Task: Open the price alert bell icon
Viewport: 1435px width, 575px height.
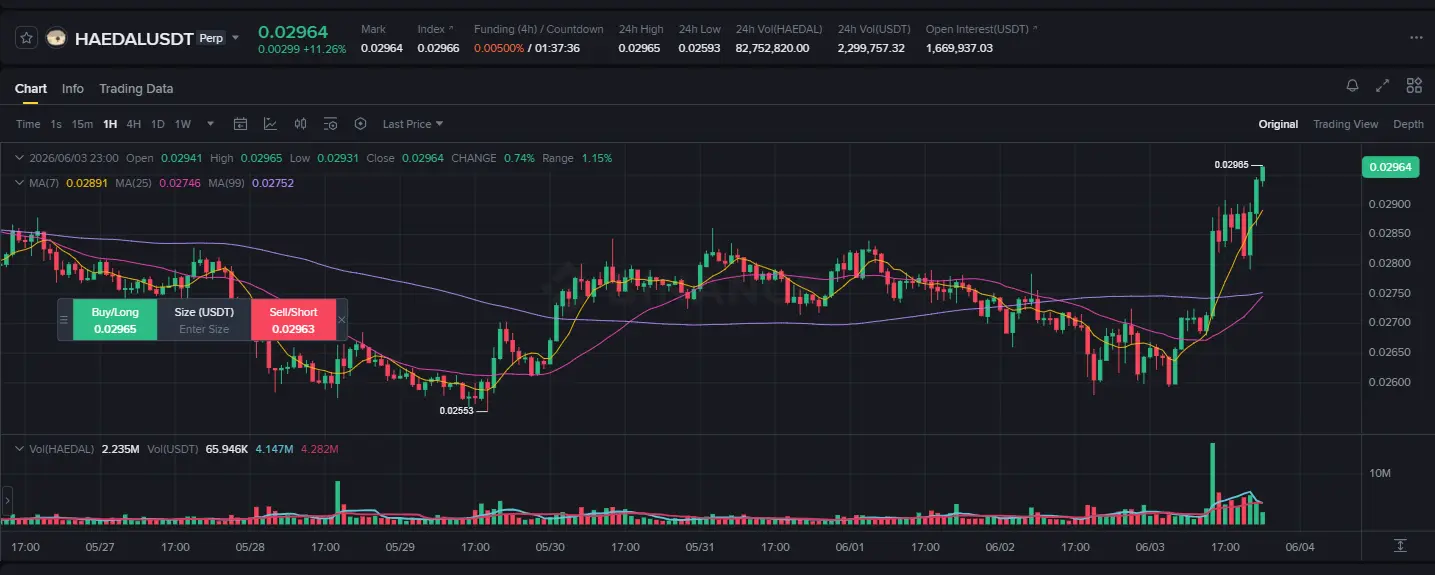Action: point(1353,86)
